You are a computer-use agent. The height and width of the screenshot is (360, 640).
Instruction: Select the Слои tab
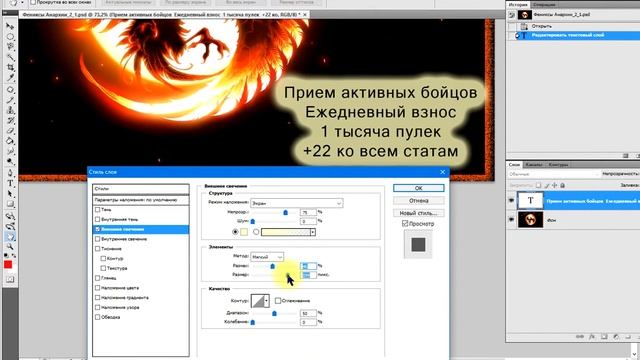(x=514, y=164)
